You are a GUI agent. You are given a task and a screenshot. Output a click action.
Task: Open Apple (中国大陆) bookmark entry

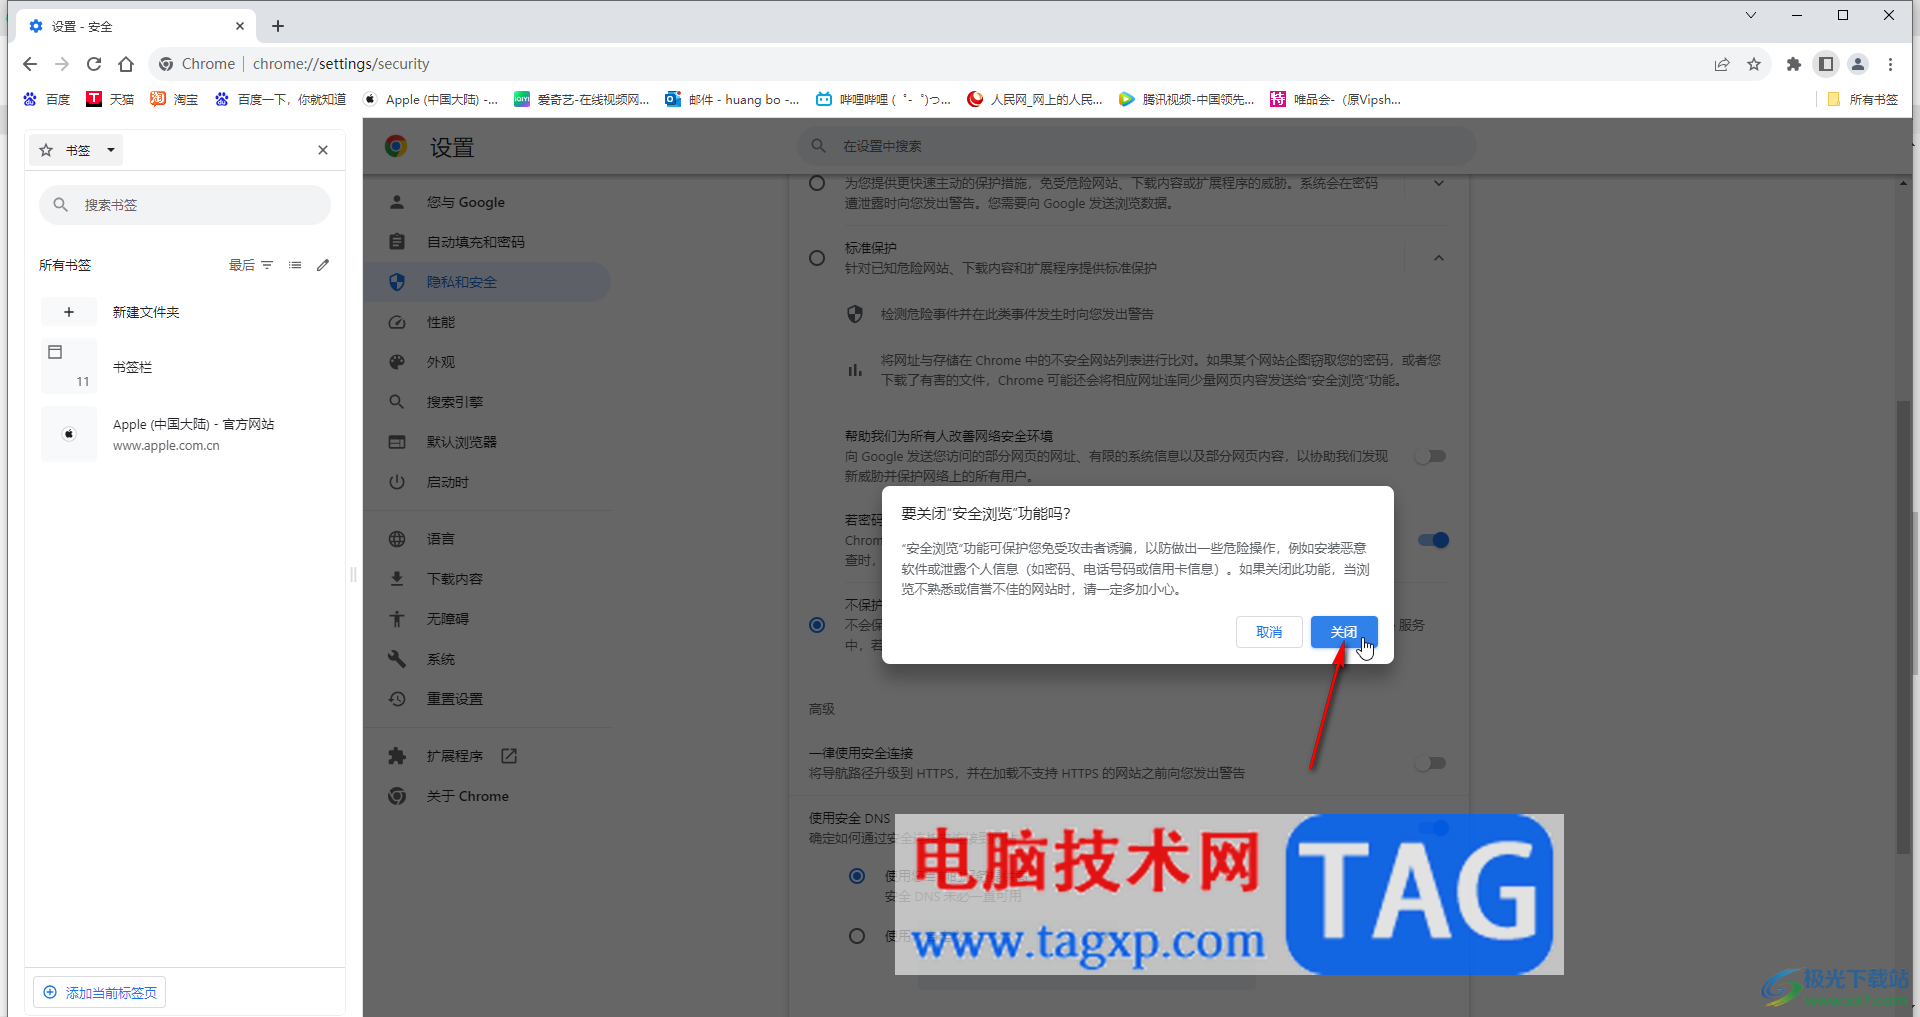tap(185, 434)
